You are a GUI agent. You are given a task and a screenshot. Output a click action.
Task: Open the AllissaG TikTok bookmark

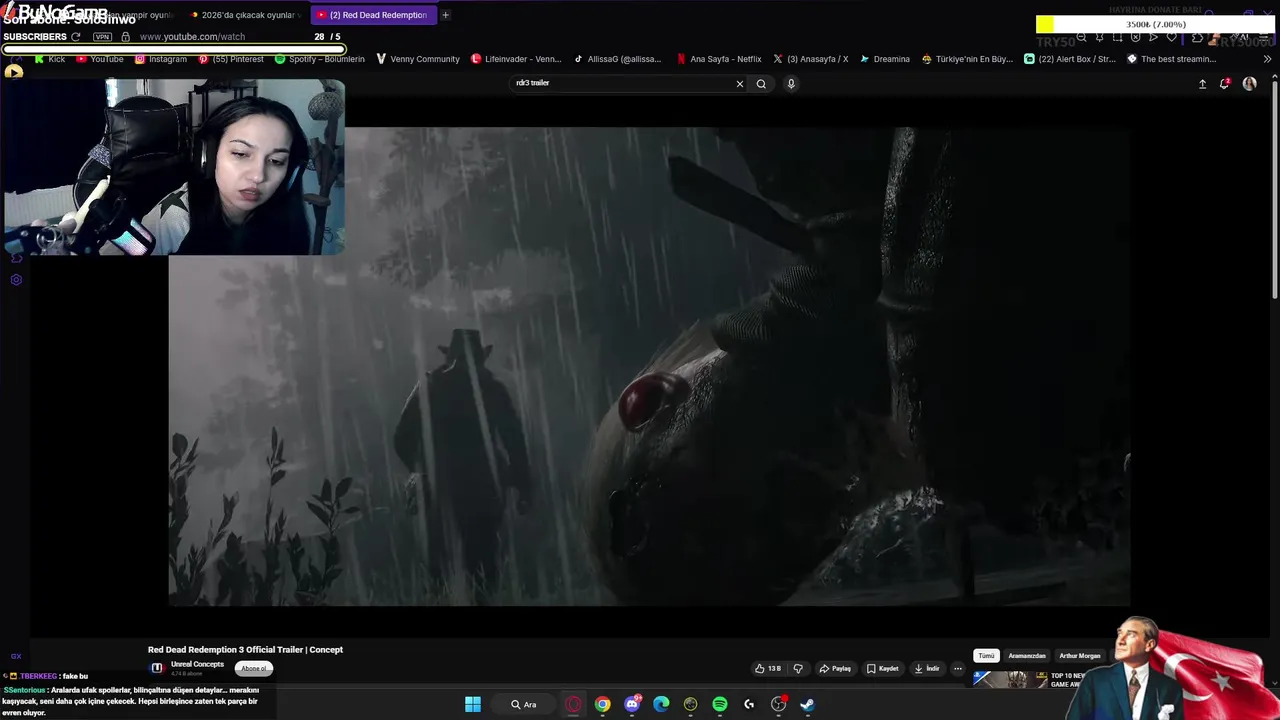(617, 59)
